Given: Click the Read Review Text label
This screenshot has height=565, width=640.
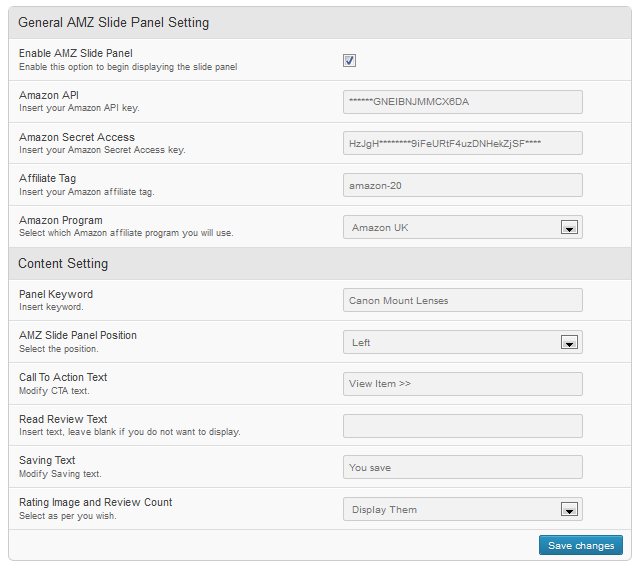Looking at the screenshot, I should point(63,419).
